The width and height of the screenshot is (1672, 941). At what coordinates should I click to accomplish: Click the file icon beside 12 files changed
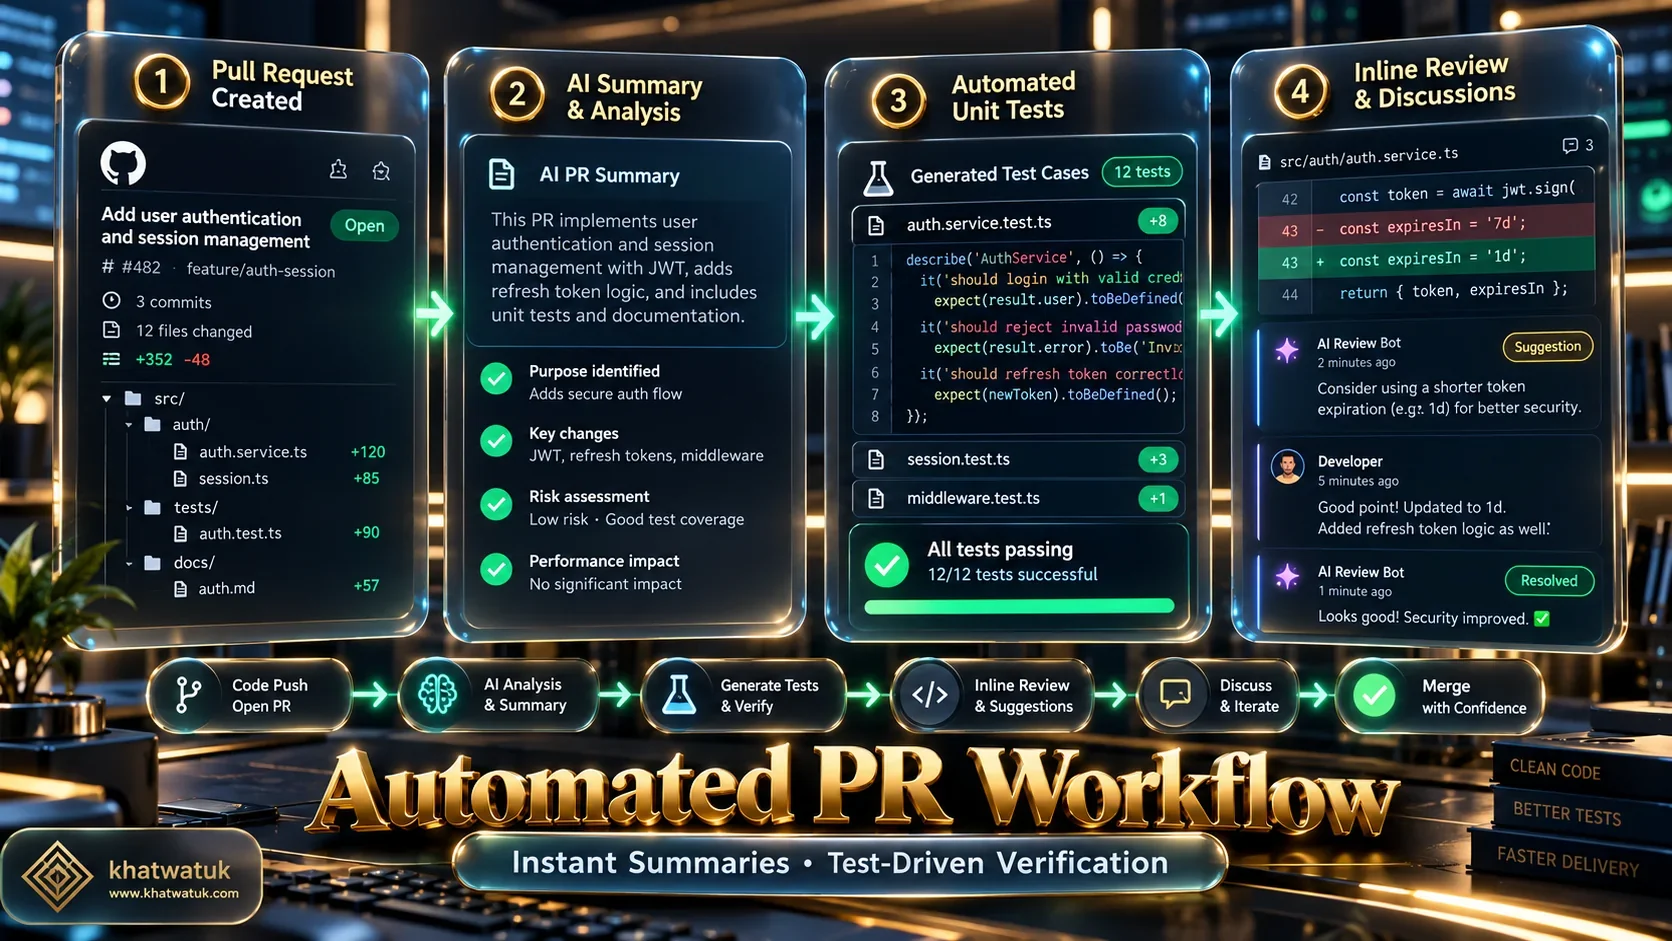[112, 330]
